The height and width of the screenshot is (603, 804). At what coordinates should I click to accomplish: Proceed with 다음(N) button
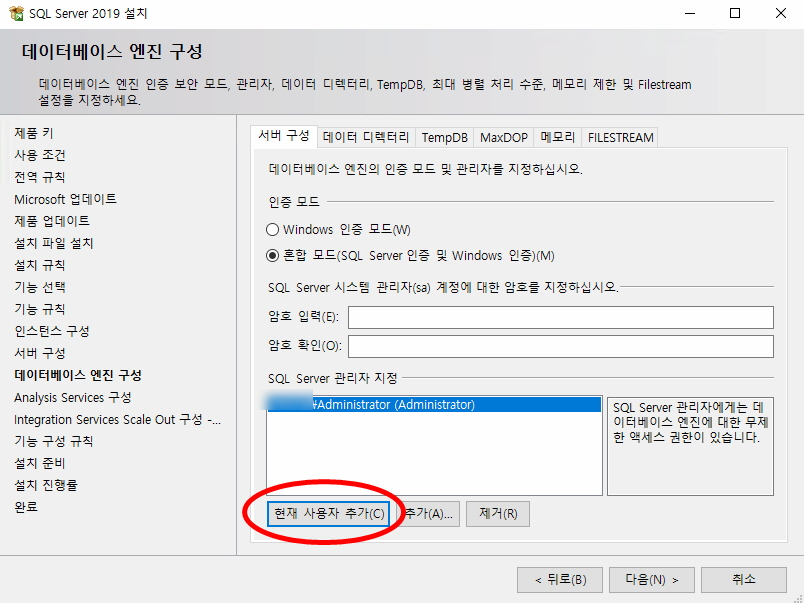(x=652, y=580)
